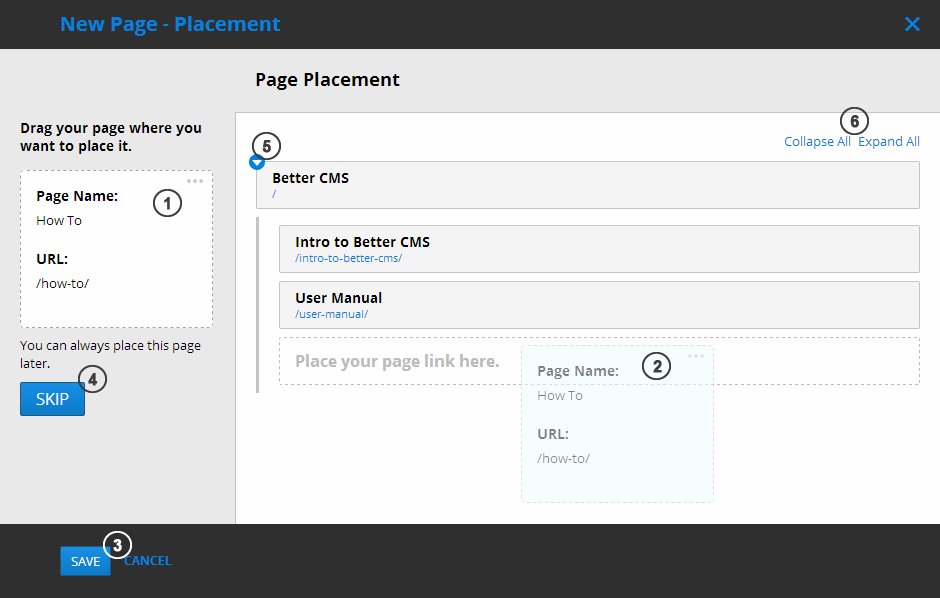Click the dots handle on floating dragged card
Screen dimensions: 940x598
point(696,357)
